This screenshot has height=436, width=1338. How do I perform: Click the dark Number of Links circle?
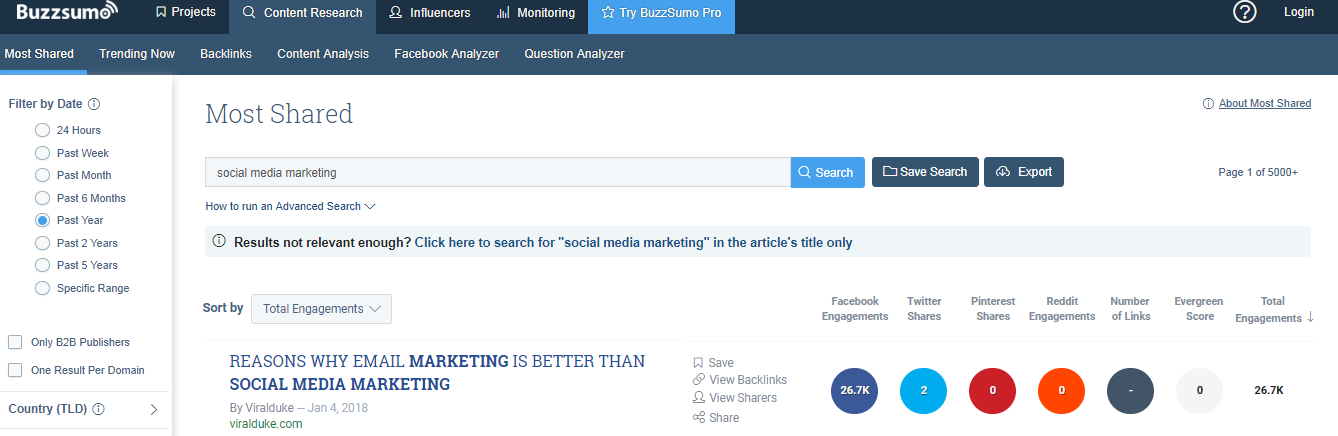1131,391
